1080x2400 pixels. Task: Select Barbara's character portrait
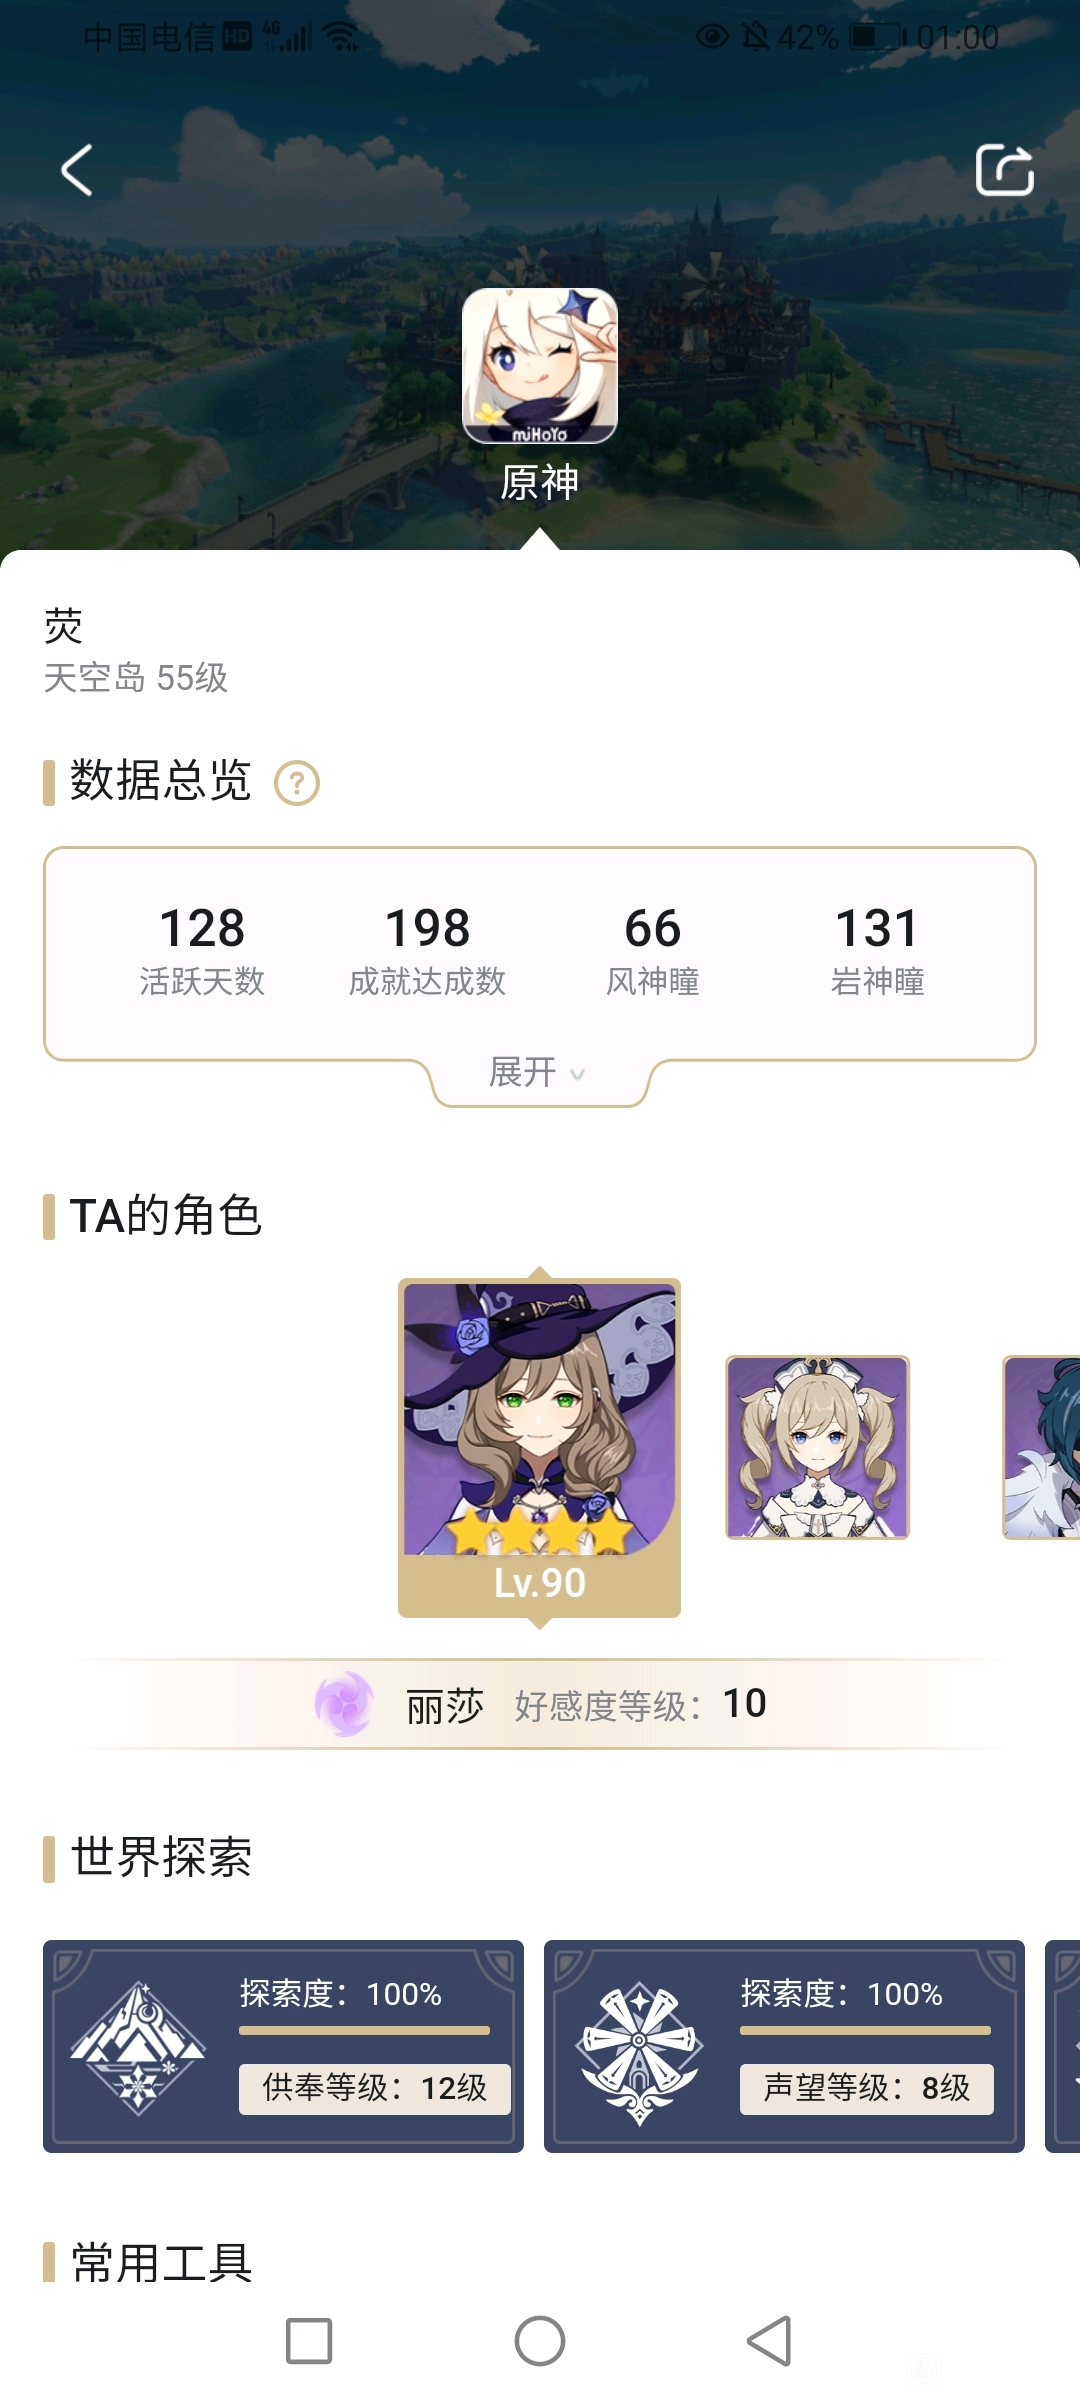coord(817,1447)
